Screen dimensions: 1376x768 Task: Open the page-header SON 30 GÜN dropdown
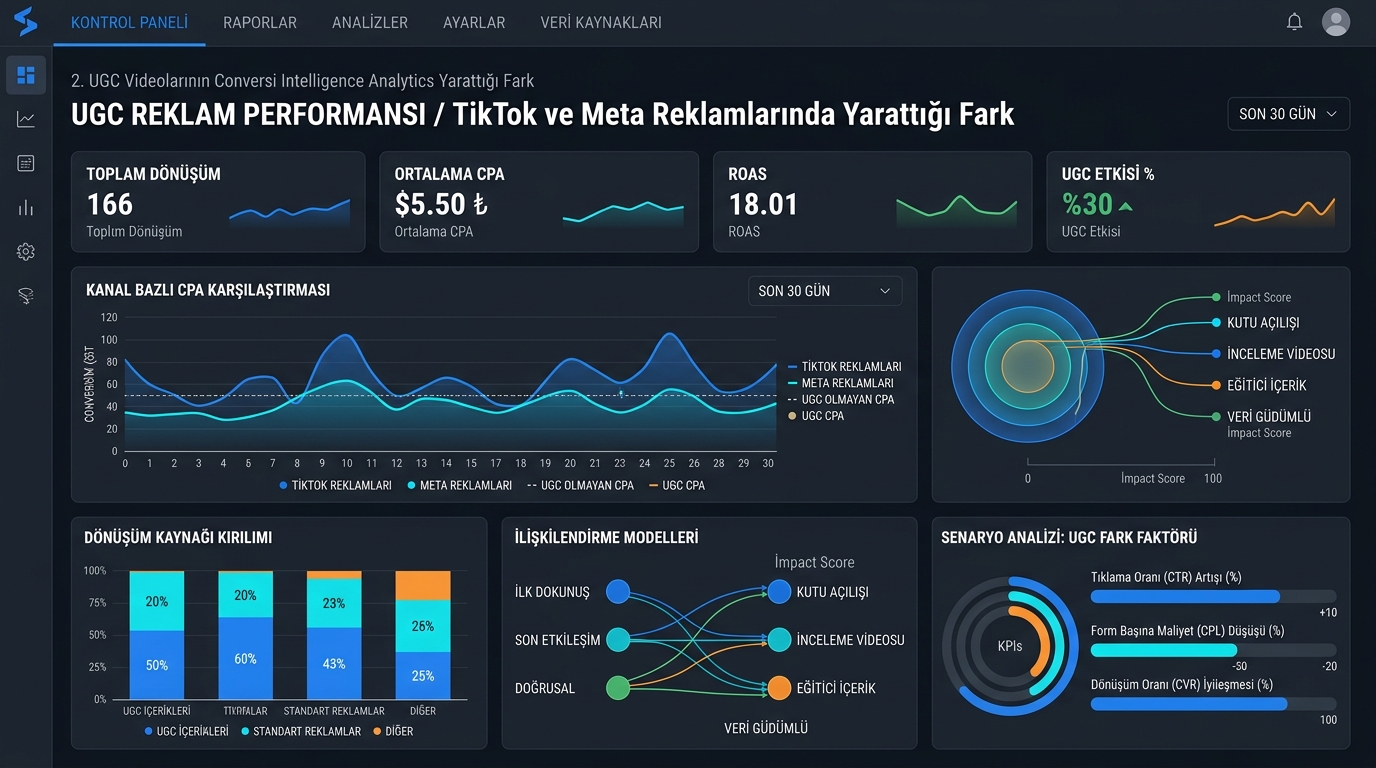(1288, 114)
